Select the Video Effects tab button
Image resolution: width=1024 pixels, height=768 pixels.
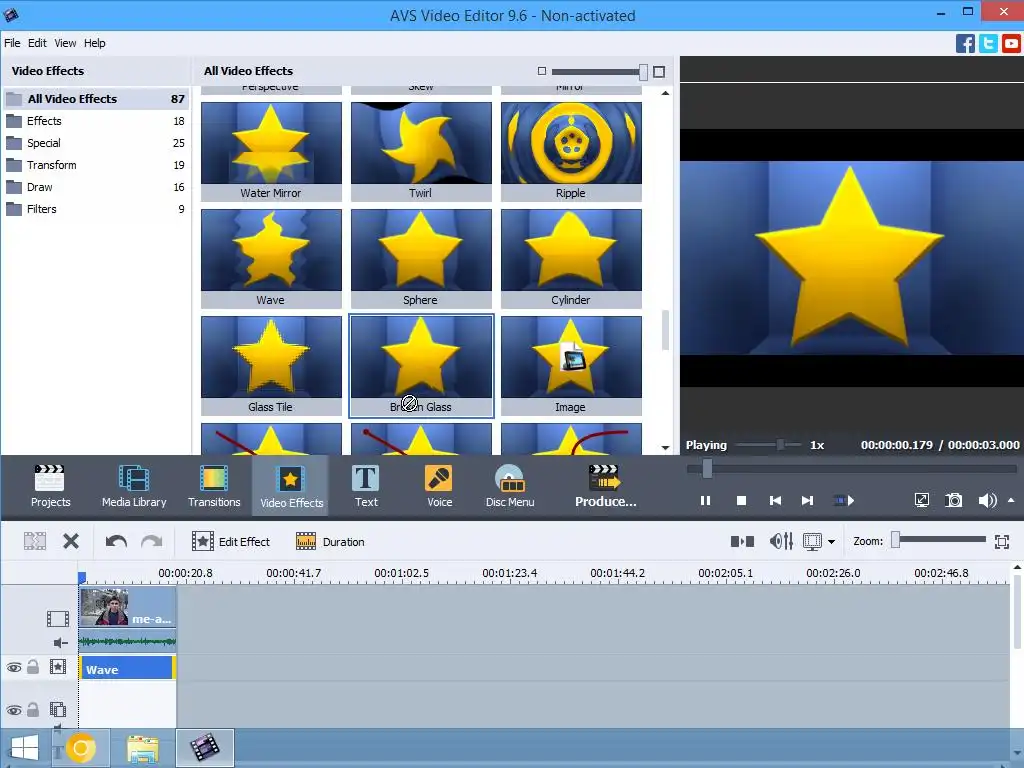(x=291, y=486)
